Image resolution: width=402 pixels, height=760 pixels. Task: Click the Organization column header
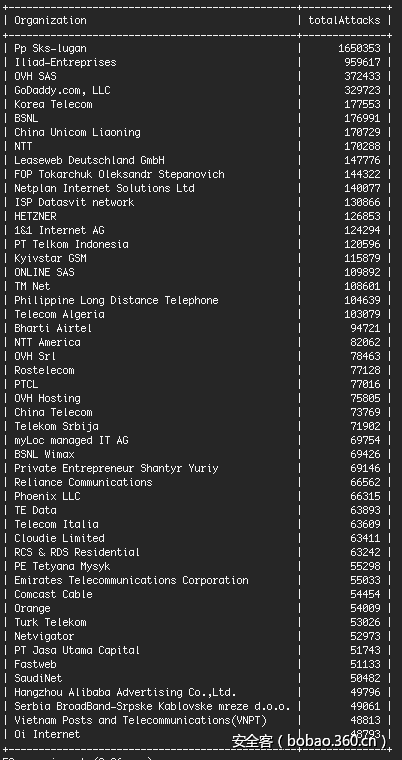(x=50, y=20)
